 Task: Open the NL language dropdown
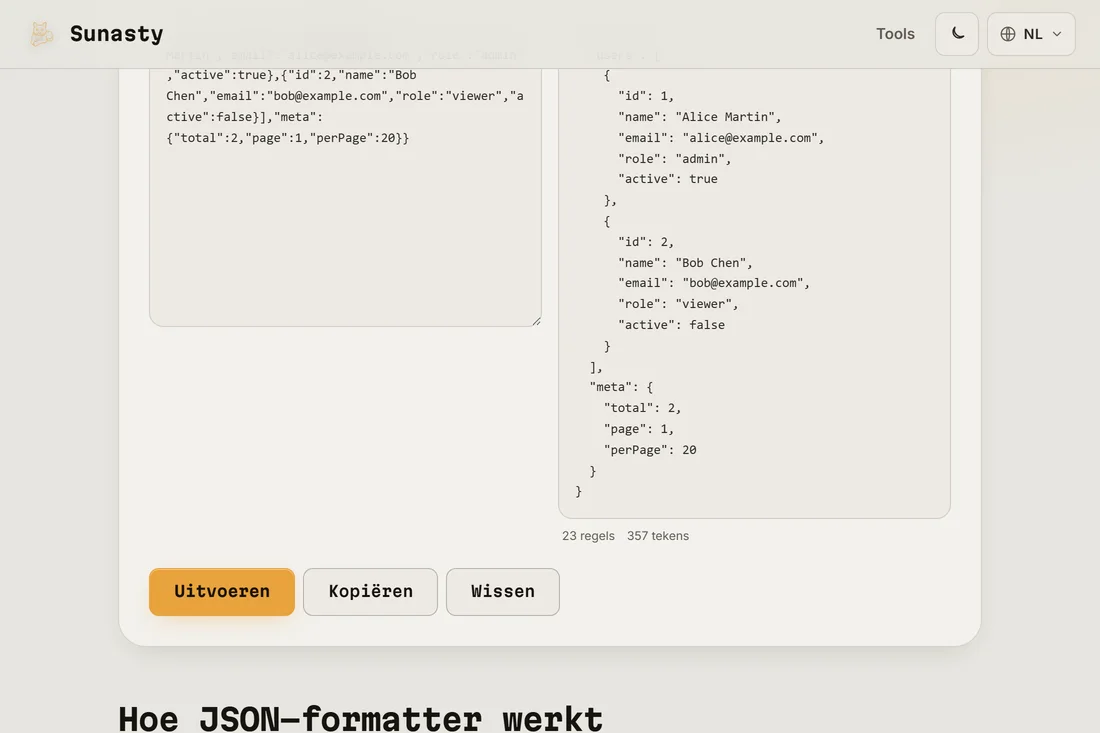click(x=1031, y=34)
